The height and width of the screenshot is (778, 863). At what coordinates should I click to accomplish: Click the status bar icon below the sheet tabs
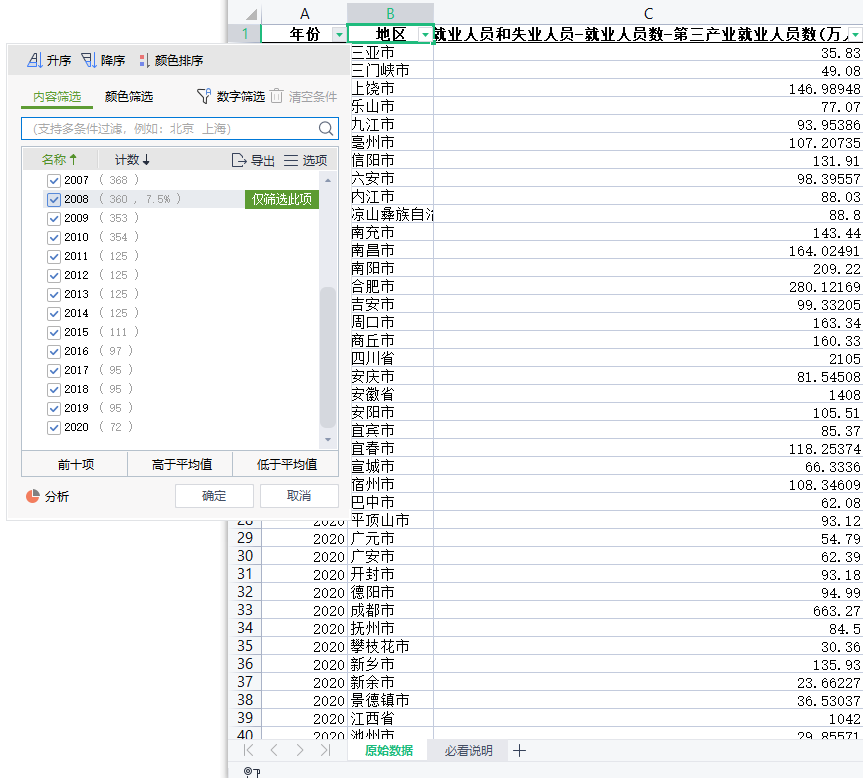pos(252,772)
